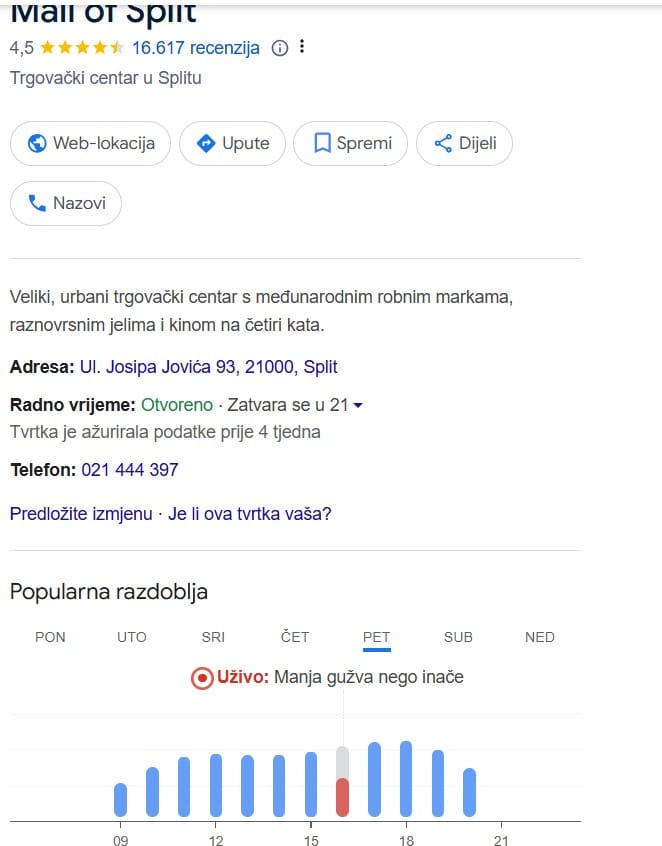This screenshot has width=662, height=846.
Task: Switch to the PON day tab
Action: click(50, 637)
